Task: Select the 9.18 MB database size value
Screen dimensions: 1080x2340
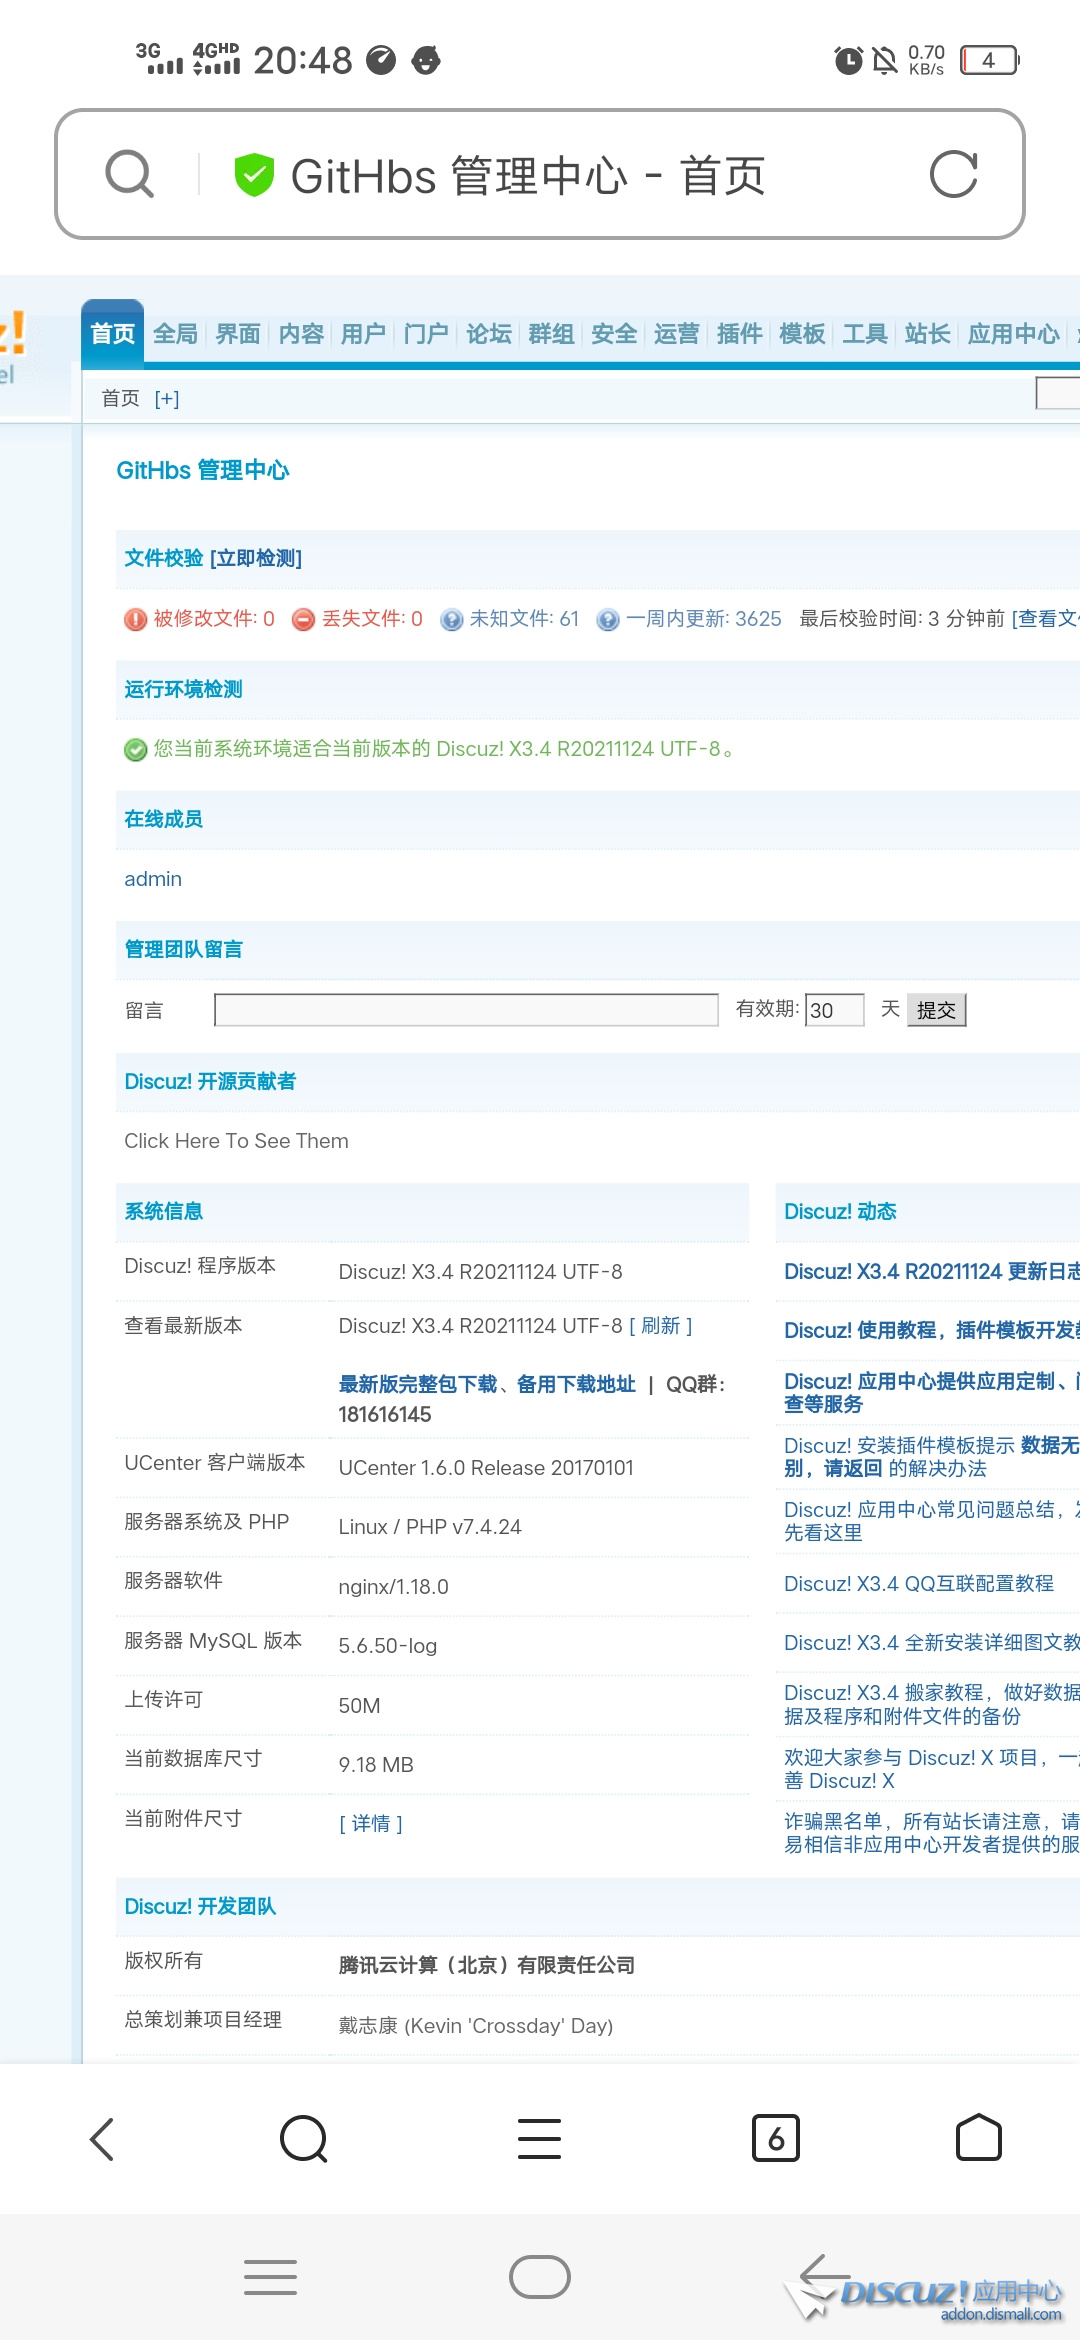Action: click(x=376, y=1765)
